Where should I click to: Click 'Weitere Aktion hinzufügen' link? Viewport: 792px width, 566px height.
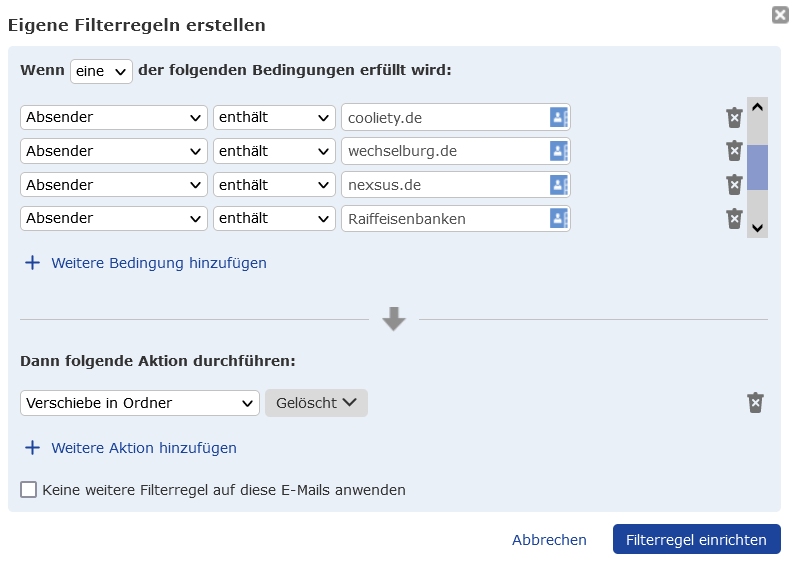[143, 448]
